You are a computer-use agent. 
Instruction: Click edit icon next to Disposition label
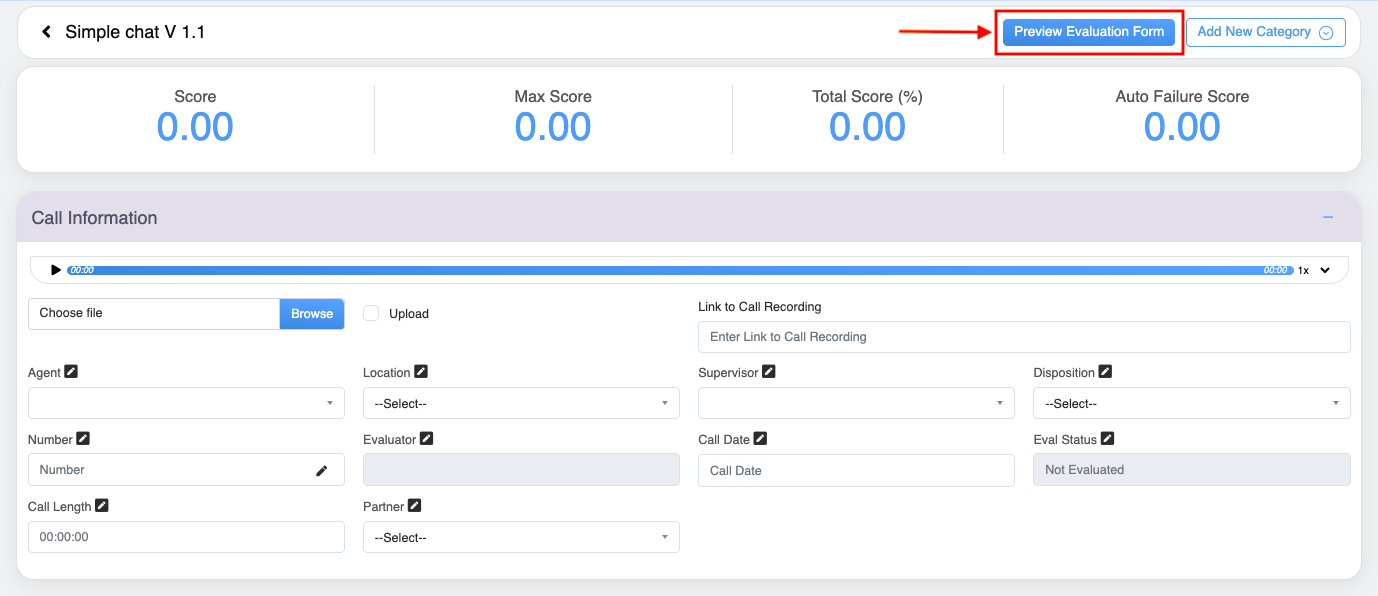tap(1105, 372)
